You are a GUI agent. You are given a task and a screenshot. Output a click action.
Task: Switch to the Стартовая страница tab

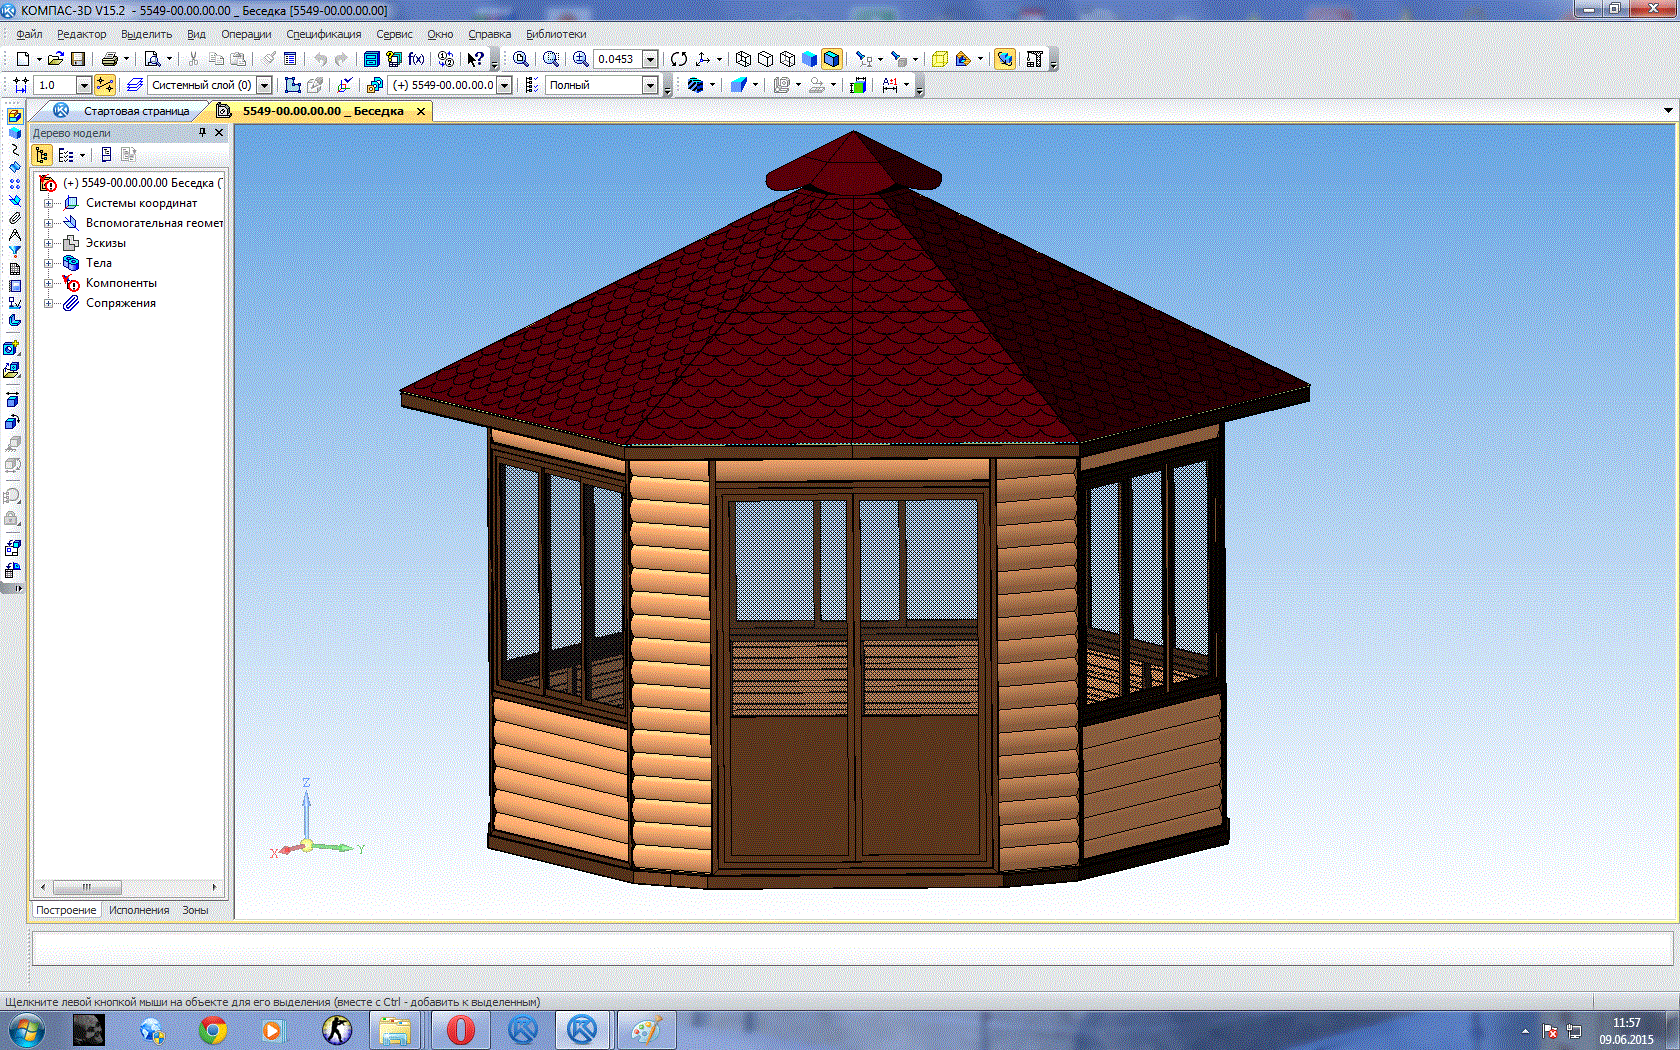136,111
